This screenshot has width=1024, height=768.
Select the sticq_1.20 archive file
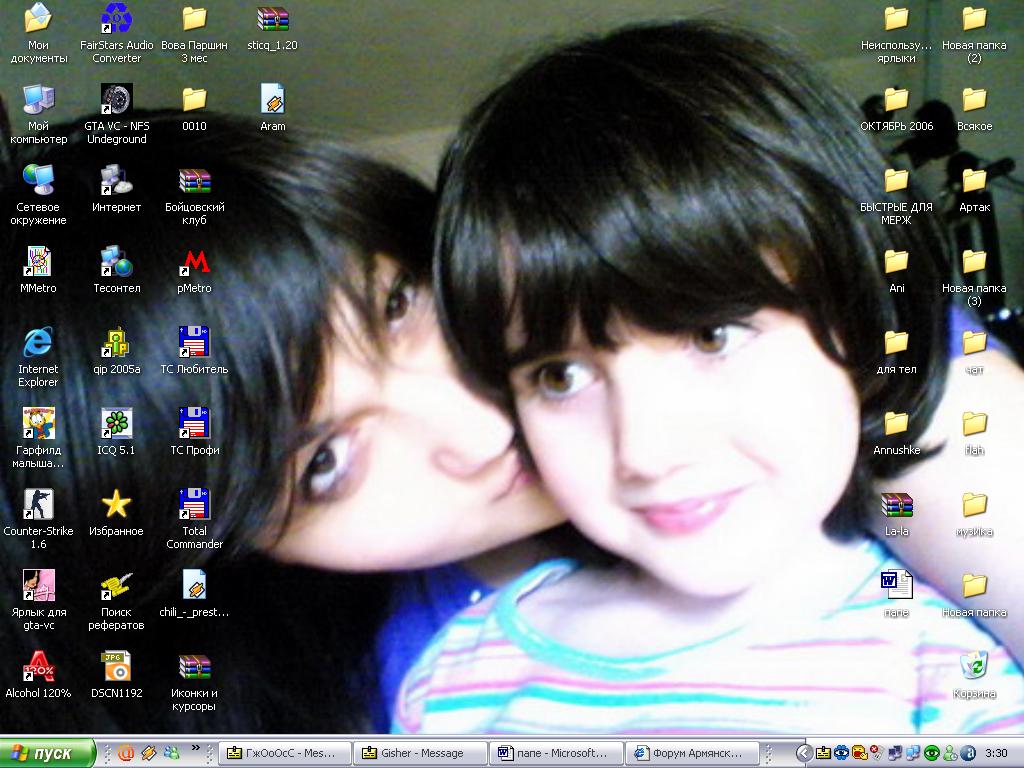272,19
